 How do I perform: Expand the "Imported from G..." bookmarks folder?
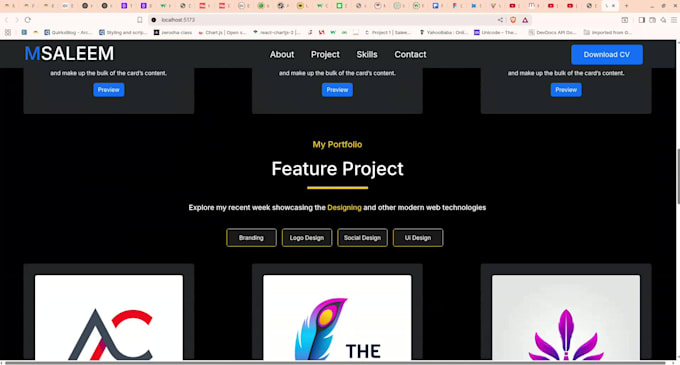coord(608,33)
